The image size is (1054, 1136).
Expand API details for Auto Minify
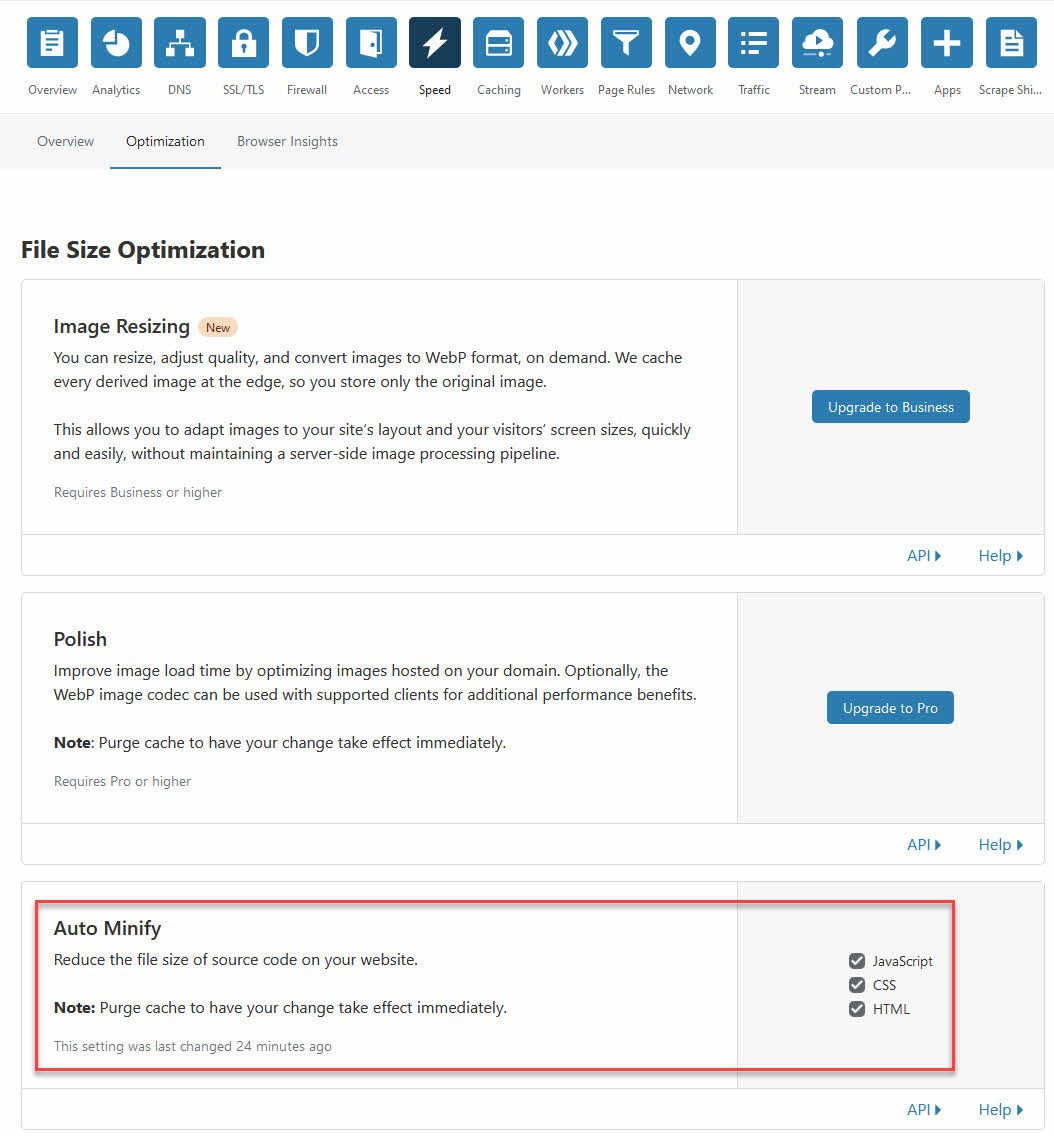tap(924, 1109)
